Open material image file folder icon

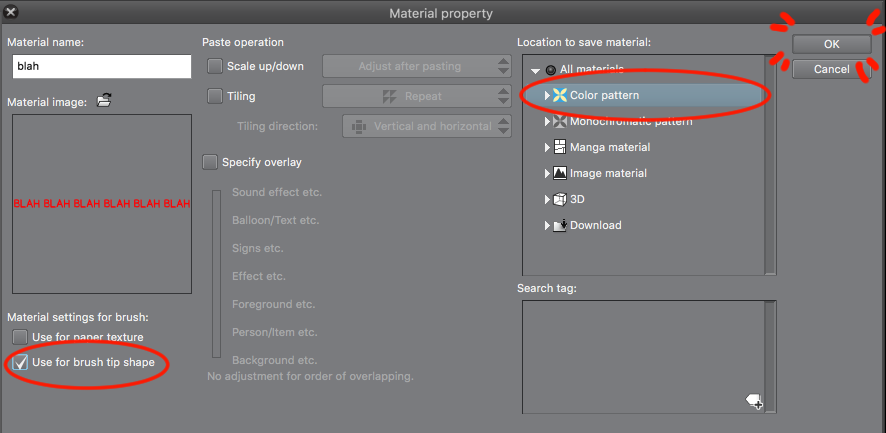pos(104,101)
